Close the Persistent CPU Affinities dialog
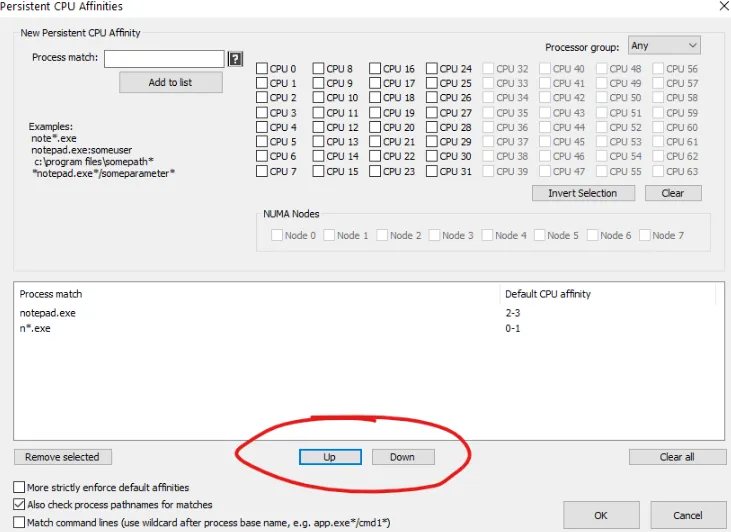The height and width of the screenshot is (532, 731). (724, 6)
